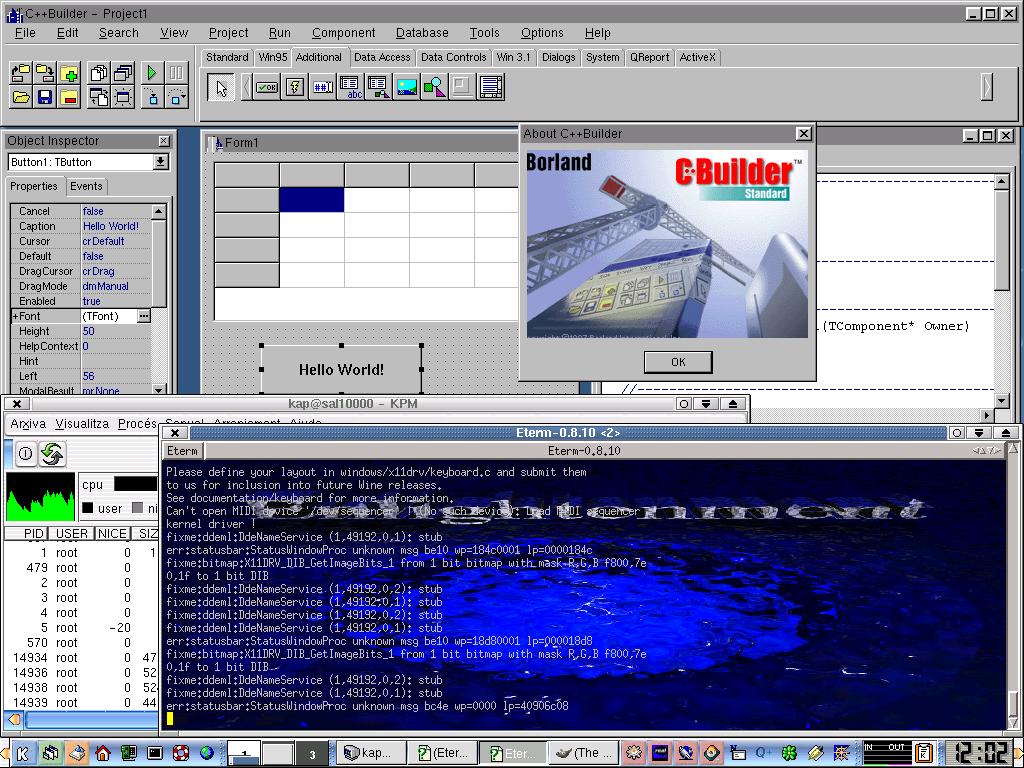1024x768 pixels.
Task: Save the file with the floppy disk icon
Action: (x=45, y=97)
